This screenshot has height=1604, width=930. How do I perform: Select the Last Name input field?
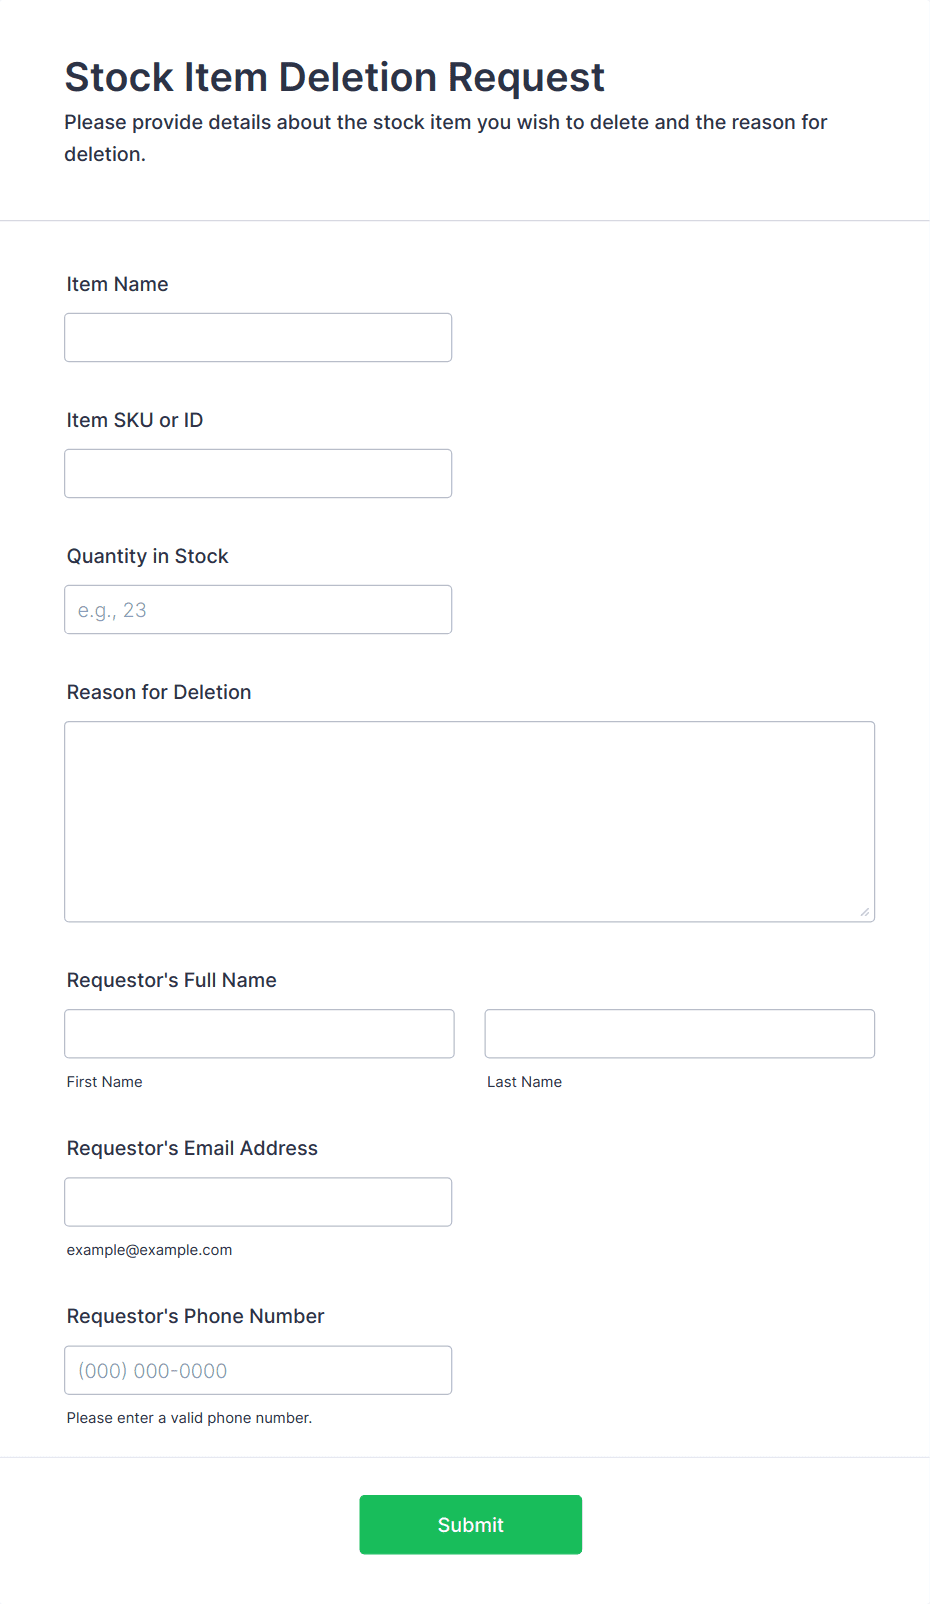coord(679,1034)
